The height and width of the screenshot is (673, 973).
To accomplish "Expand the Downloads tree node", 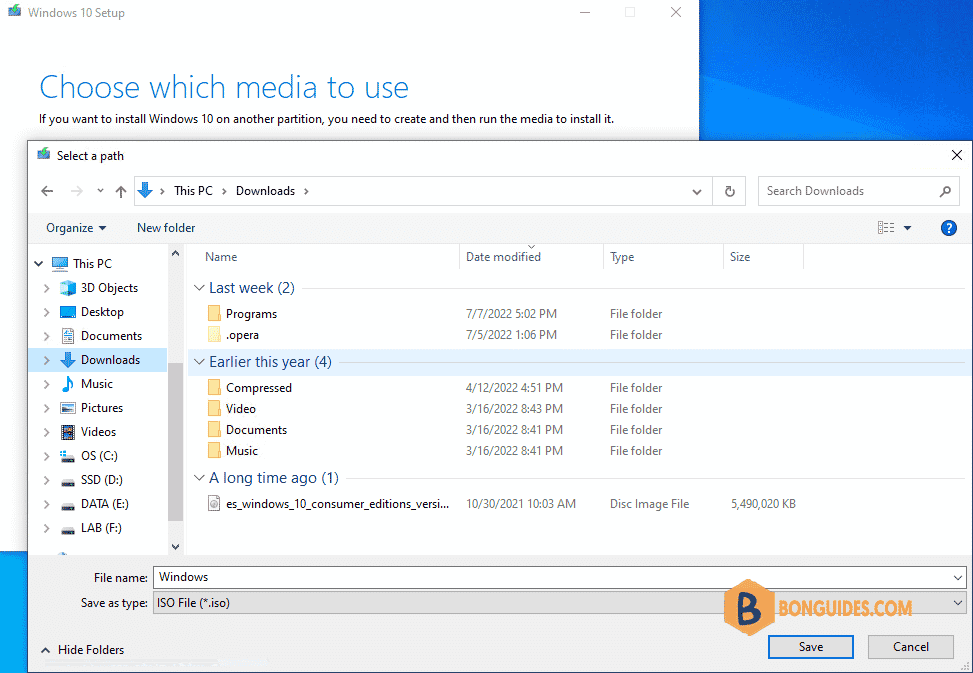I will [x=47, y=360].
